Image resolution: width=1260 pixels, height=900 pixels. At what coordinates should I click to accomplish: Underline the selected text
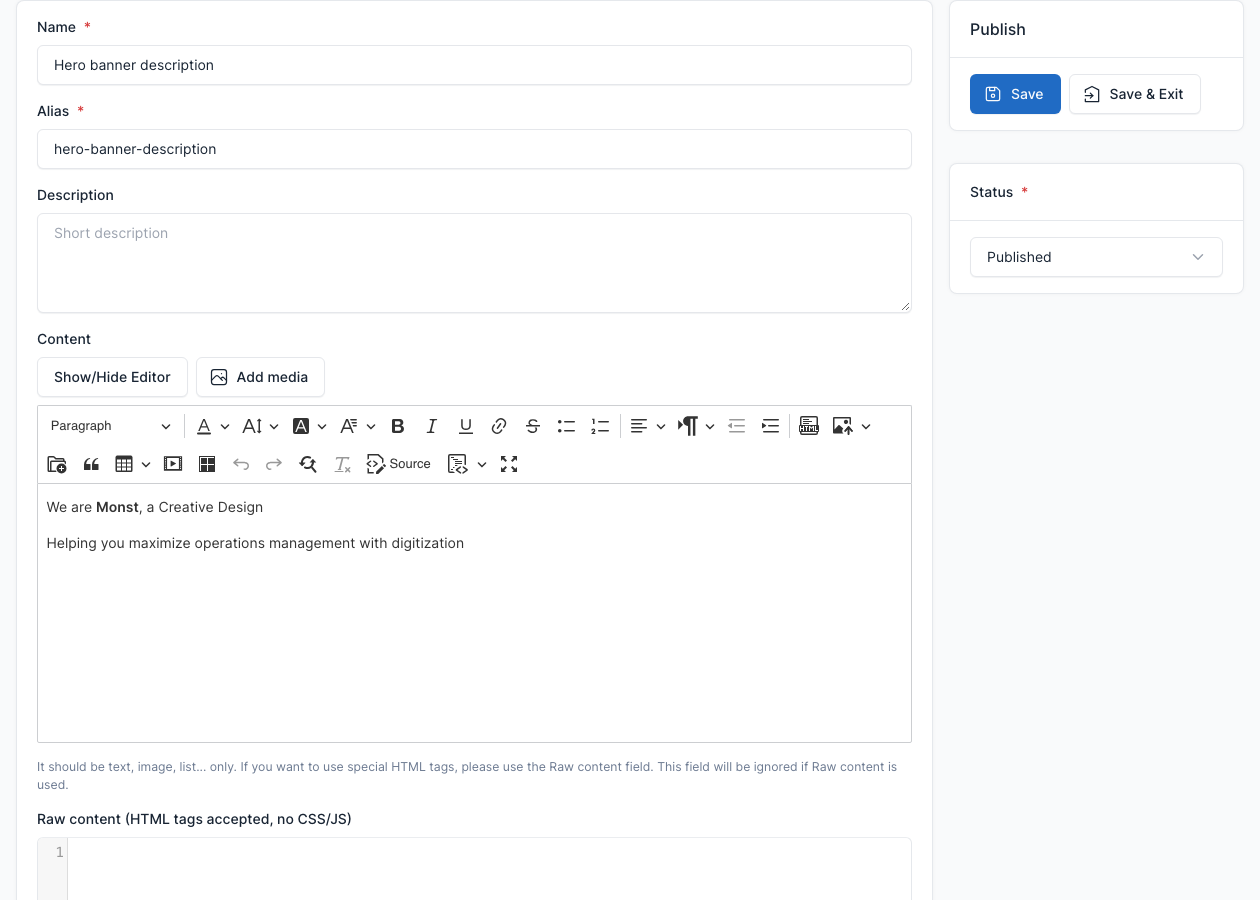[466, 426]
